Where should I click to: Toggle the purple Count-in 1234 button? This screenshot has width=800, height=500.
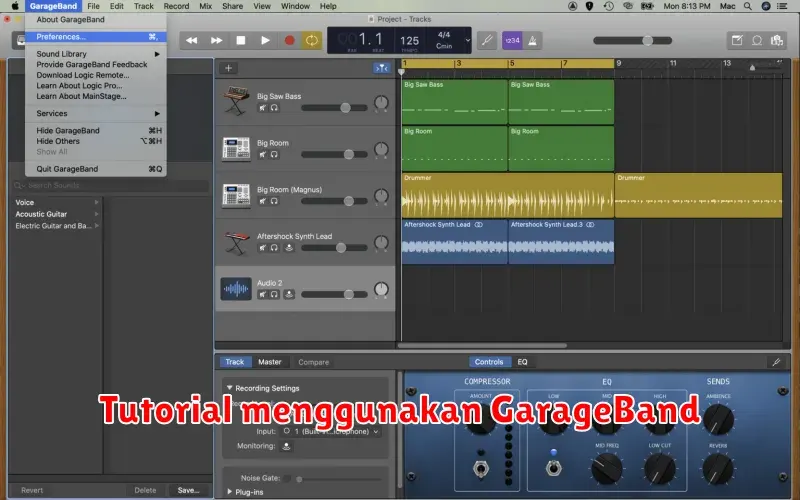click(x=512, y=40)
